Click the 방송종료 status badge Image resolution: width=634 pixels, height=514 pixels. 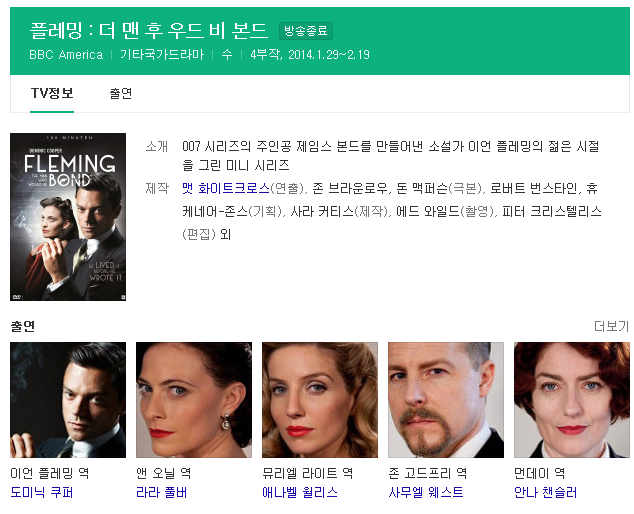[x=306, y=31]
